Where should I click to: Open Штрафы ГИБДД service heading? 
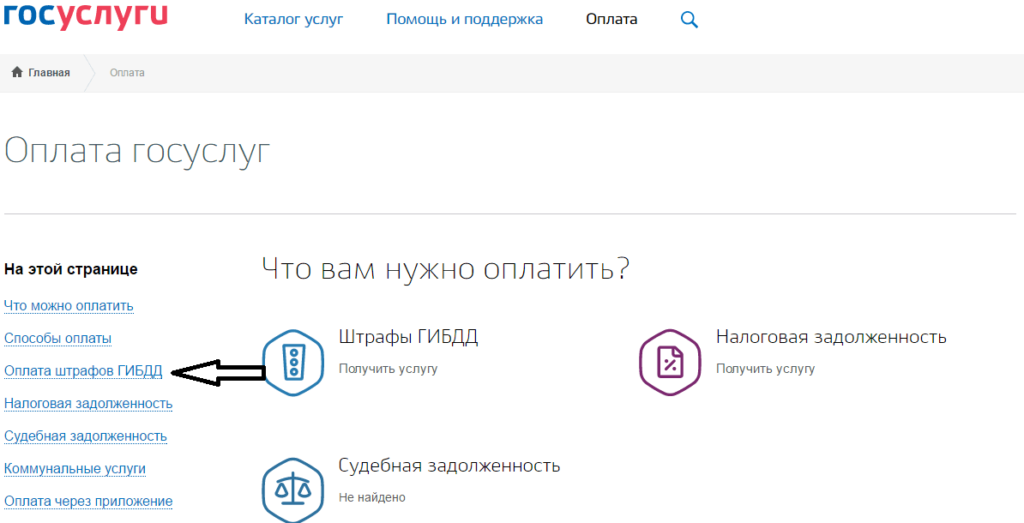[408, 337]
